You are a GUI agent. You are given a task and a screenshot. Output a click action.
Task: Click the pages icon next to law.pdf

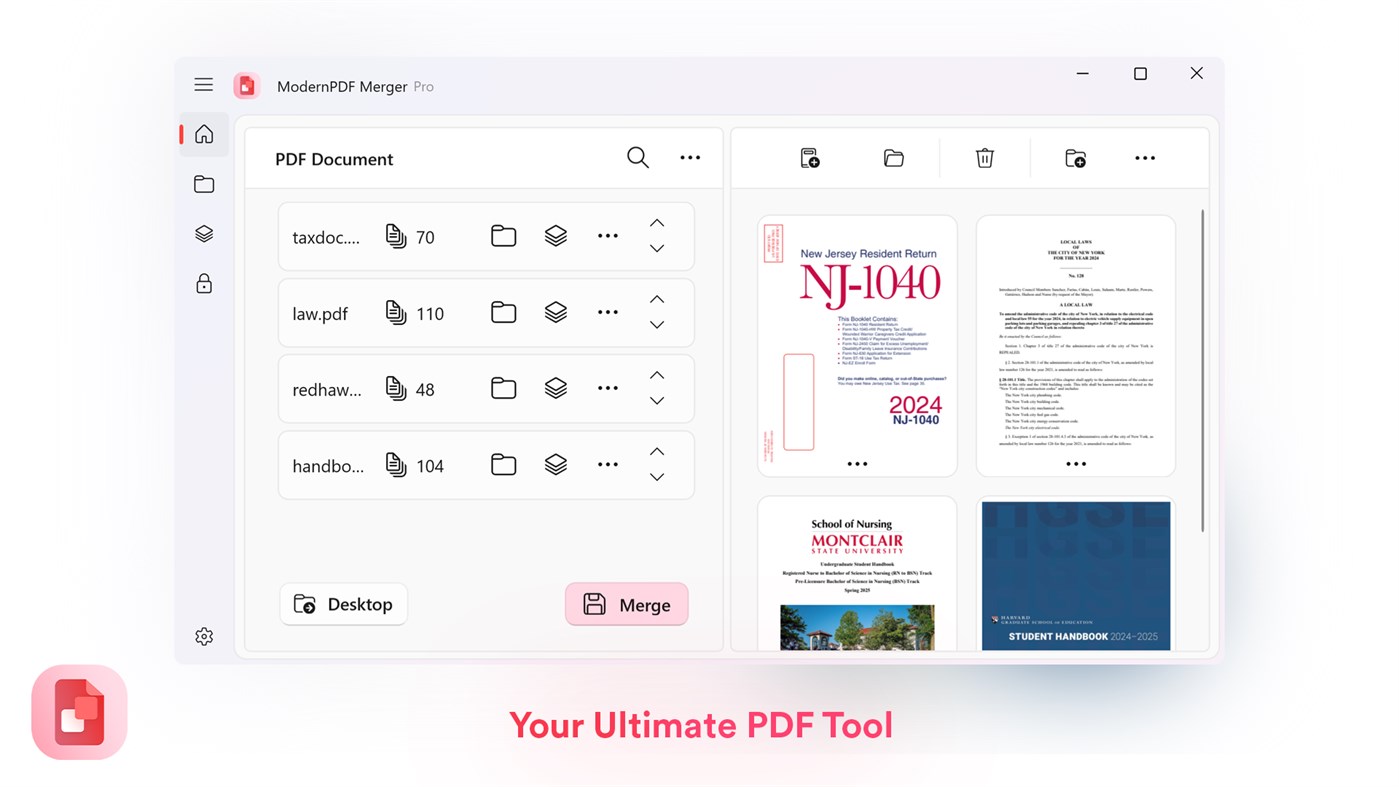click(x=395, y=312)
